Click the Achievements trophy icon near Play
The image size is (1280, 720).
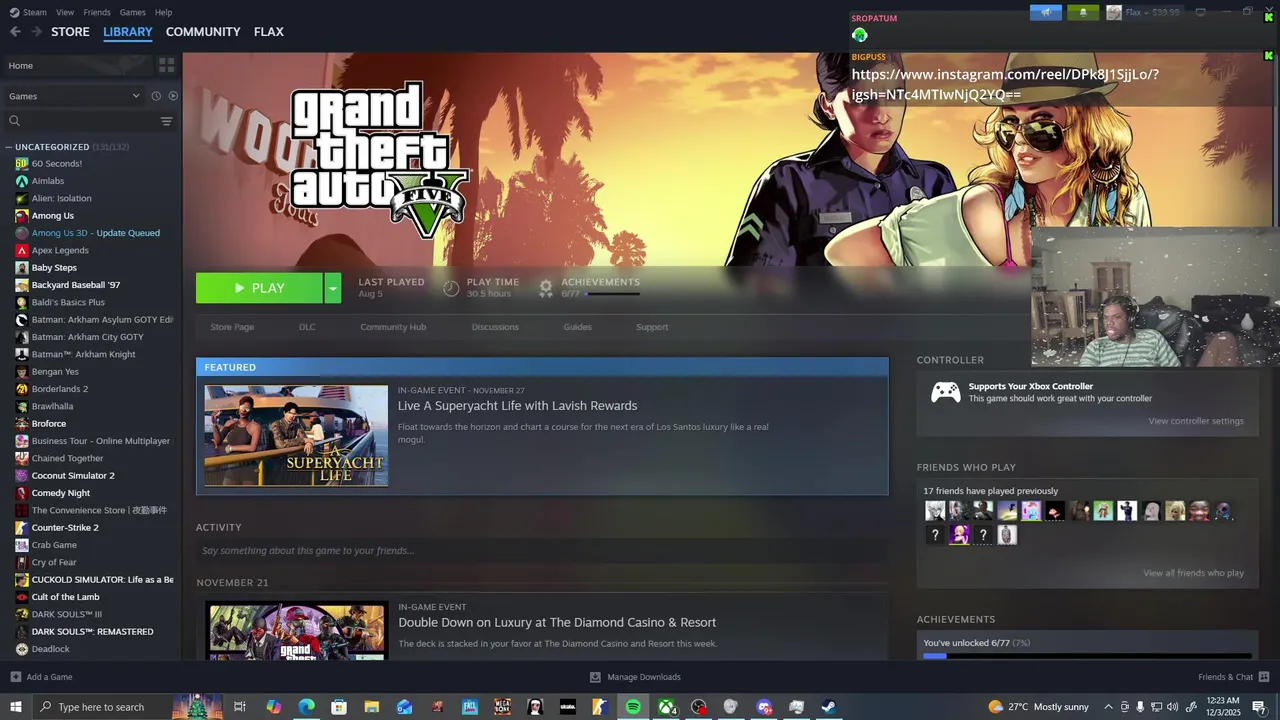[x=546, y=288]
